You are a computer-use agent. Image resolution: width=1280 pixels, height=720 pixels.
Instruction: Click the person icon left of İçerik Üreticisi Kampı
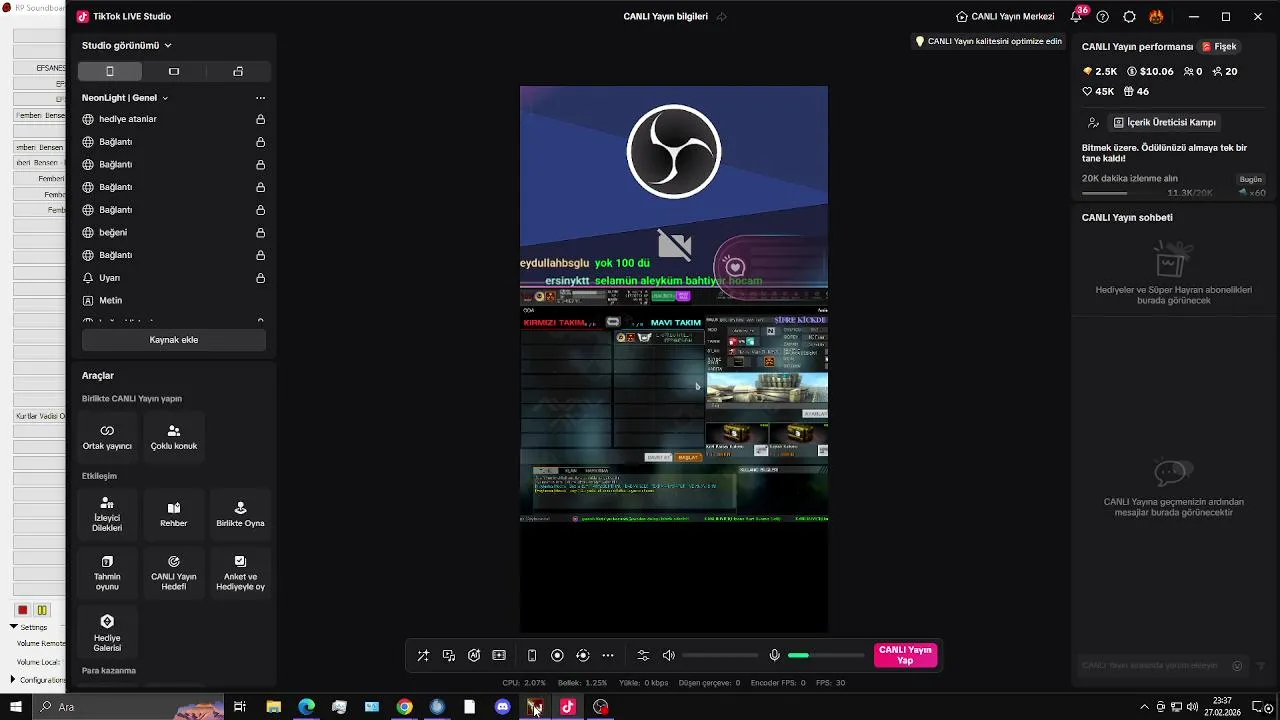[x=1093, y=123]
